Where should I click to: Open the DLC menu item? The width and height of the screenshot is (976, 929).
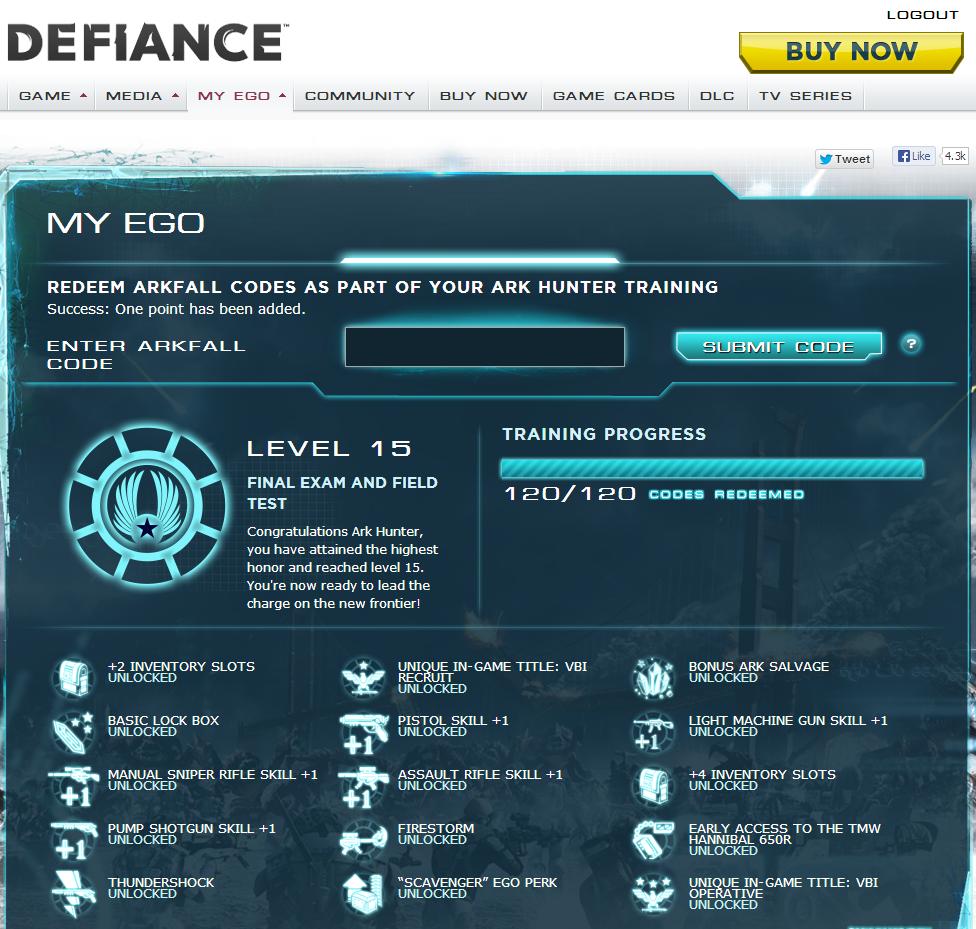coord(717,96)
